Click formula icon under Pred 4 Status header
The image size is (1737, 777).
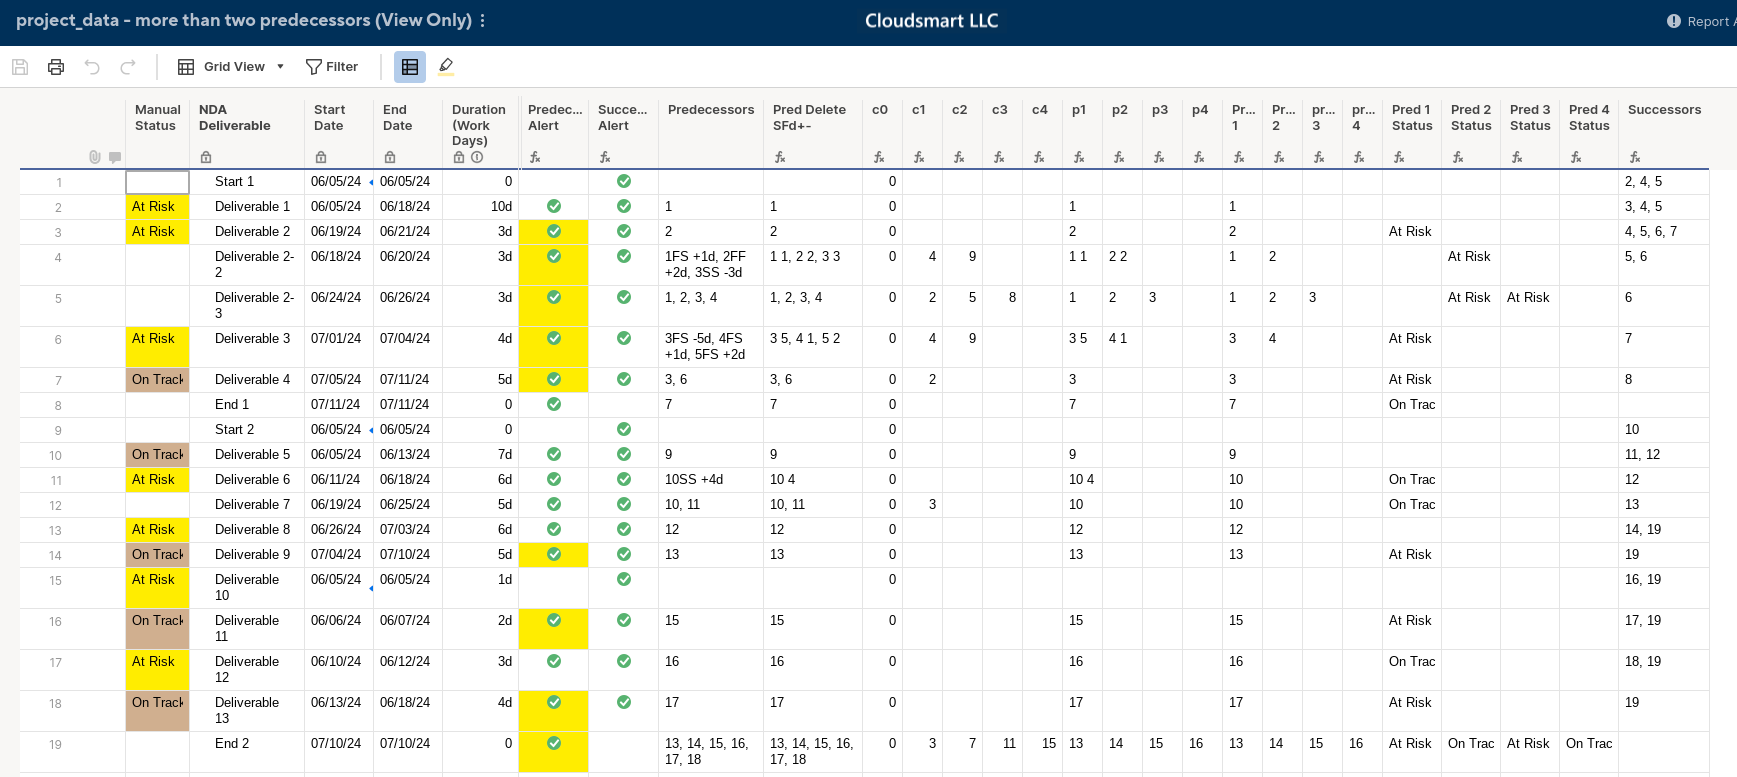point(1576,157)
